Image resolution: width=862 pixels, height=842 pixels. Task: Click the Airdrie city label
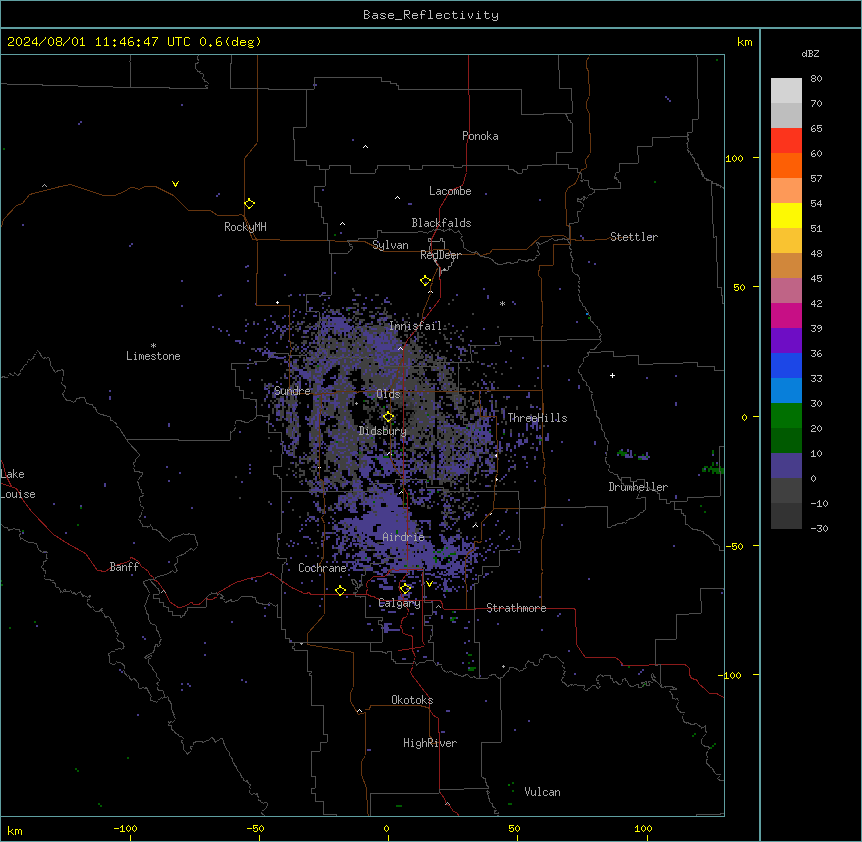click(x=404, y=537)
